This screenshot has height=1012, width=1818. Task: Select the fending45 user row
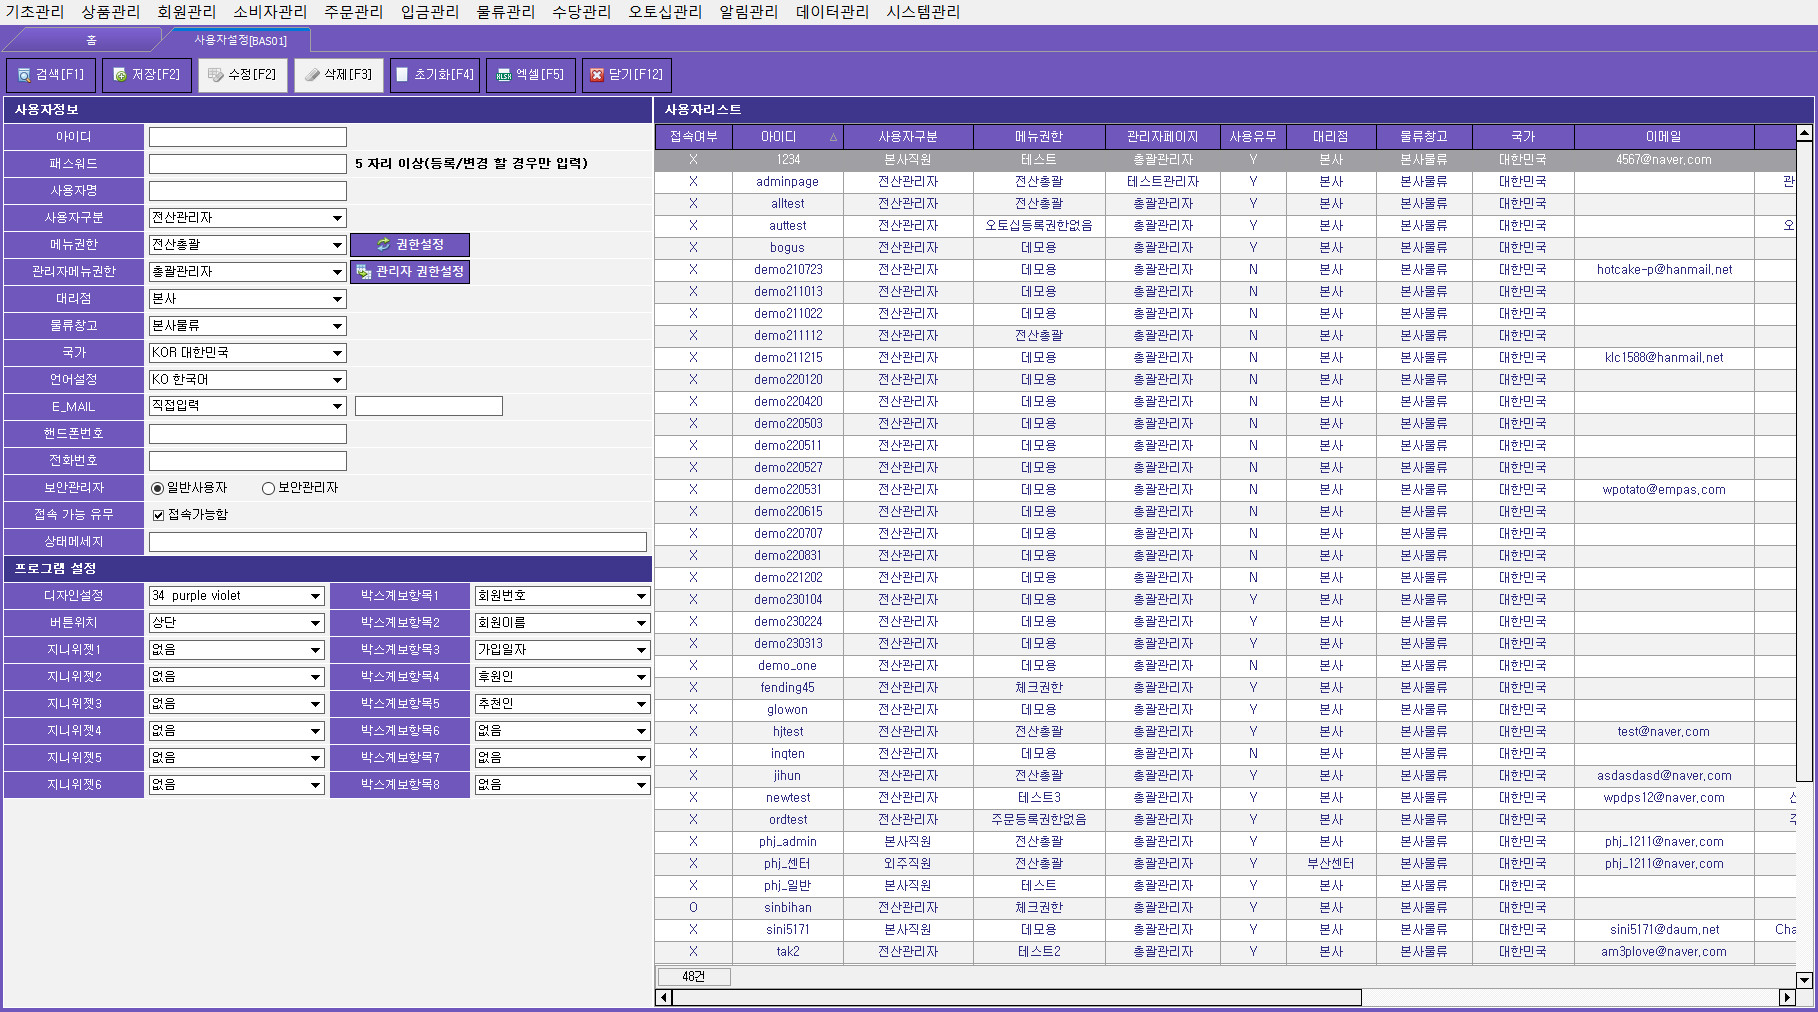[1225, 688]
